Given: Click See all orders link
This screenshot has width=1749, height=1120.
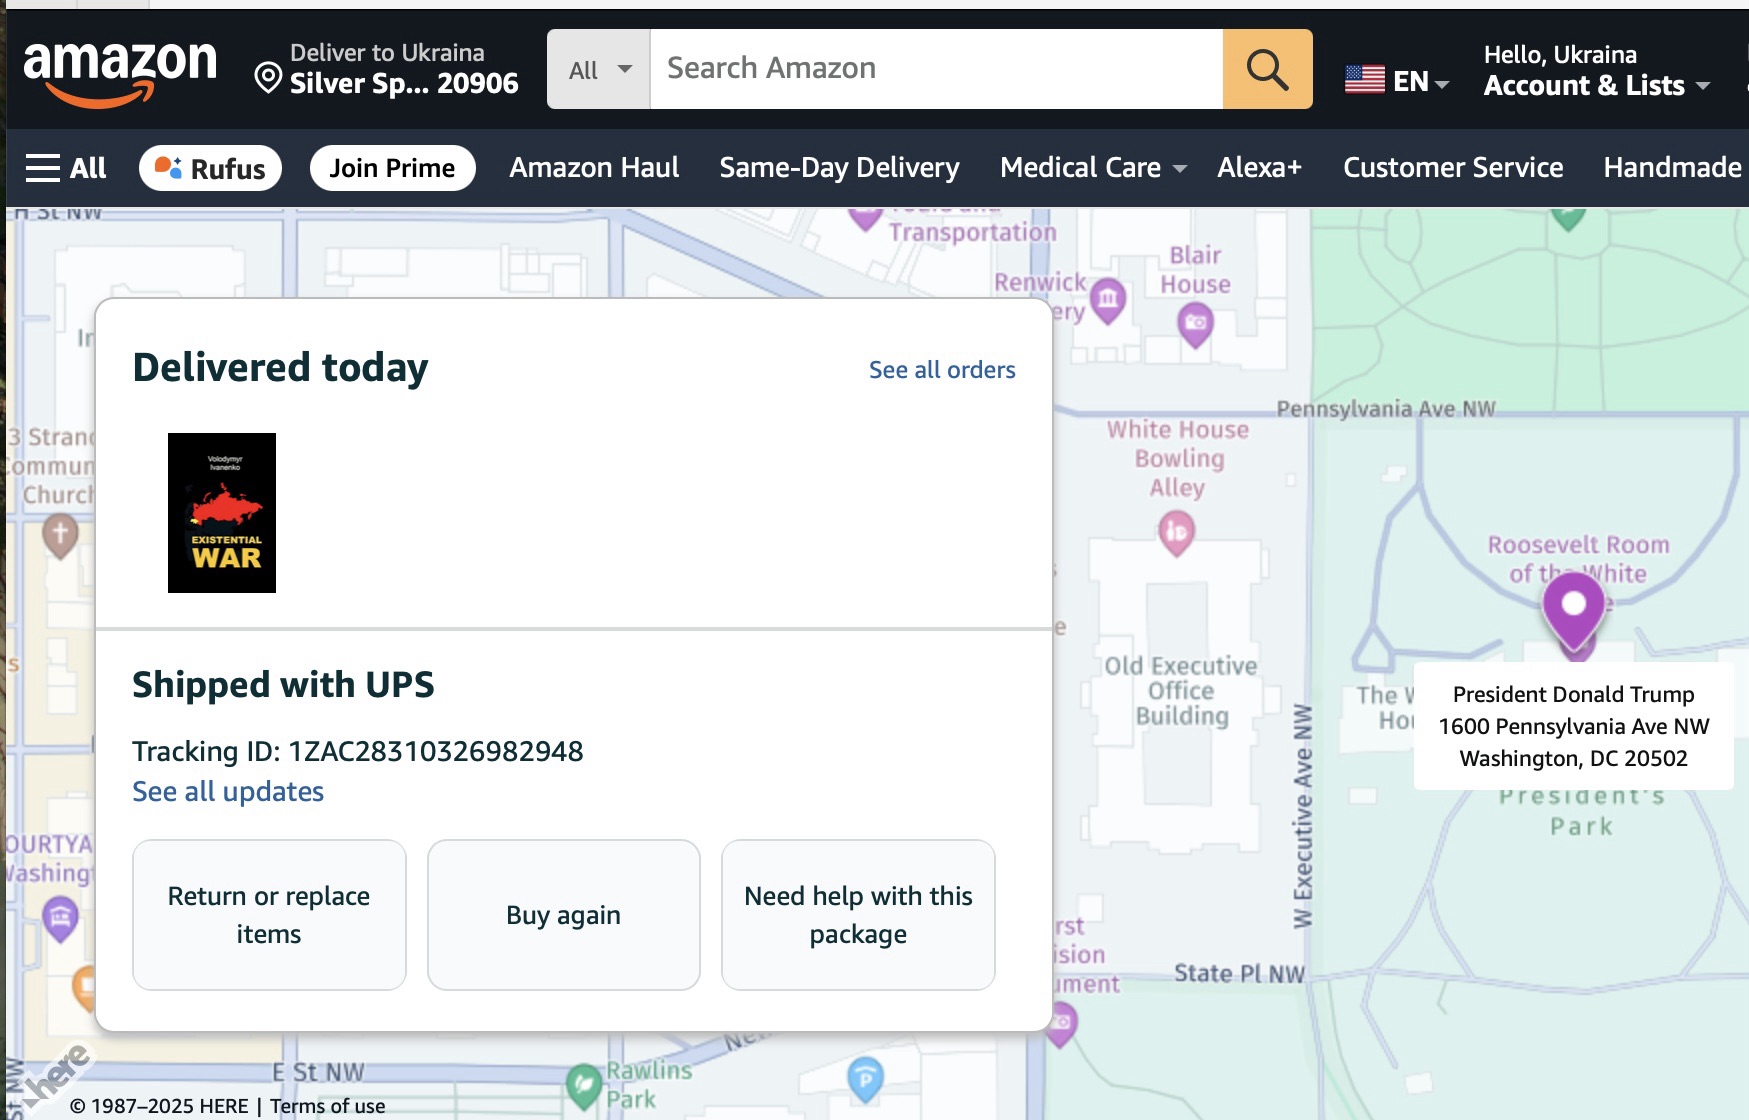Looking at the screenshot, I should [941, 370].
